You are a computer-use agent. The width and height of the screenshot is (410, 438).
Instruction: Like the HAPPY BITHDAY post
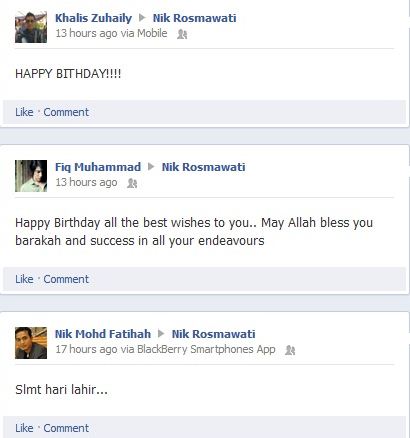(24, 112)
